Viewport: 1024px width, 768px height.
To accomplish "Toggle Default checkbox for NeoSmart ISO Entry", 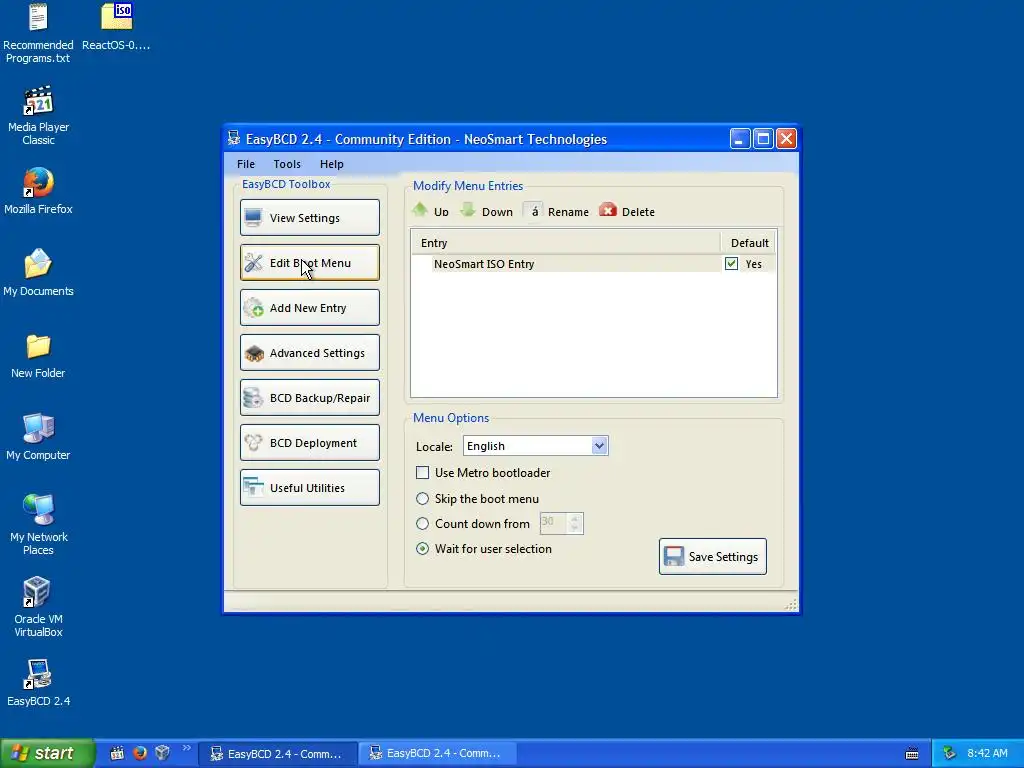I will click(731, 264).
